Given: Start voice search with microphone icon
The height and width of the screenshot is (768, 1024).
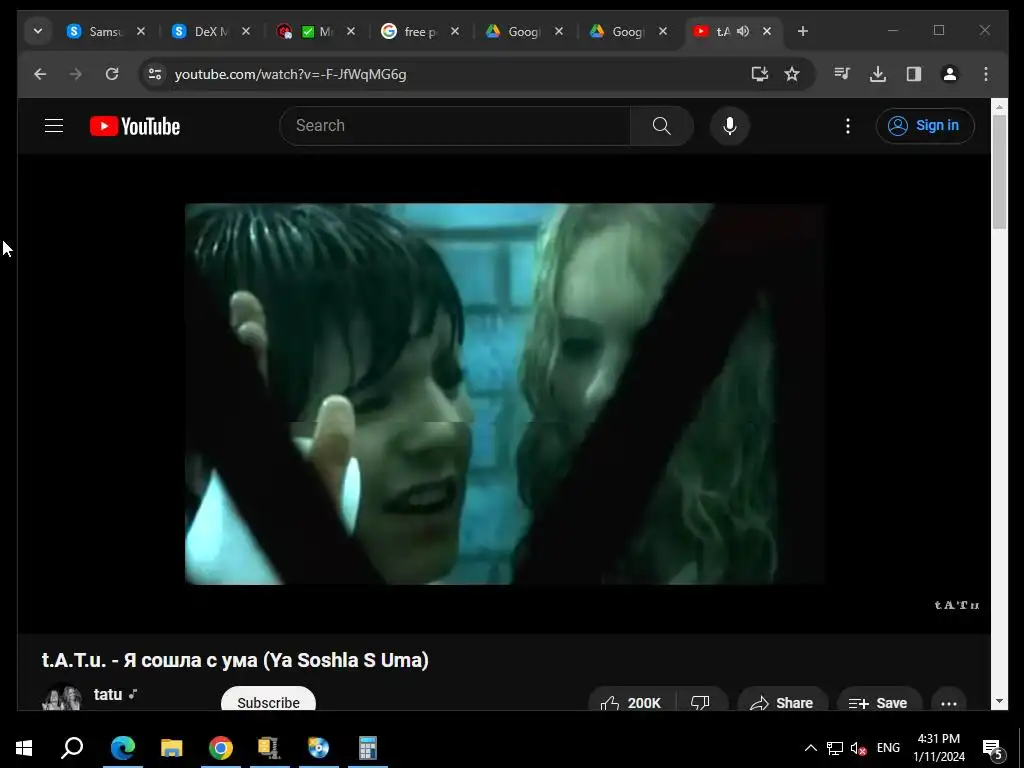Looking at the screenshot, I should (729, 125).
